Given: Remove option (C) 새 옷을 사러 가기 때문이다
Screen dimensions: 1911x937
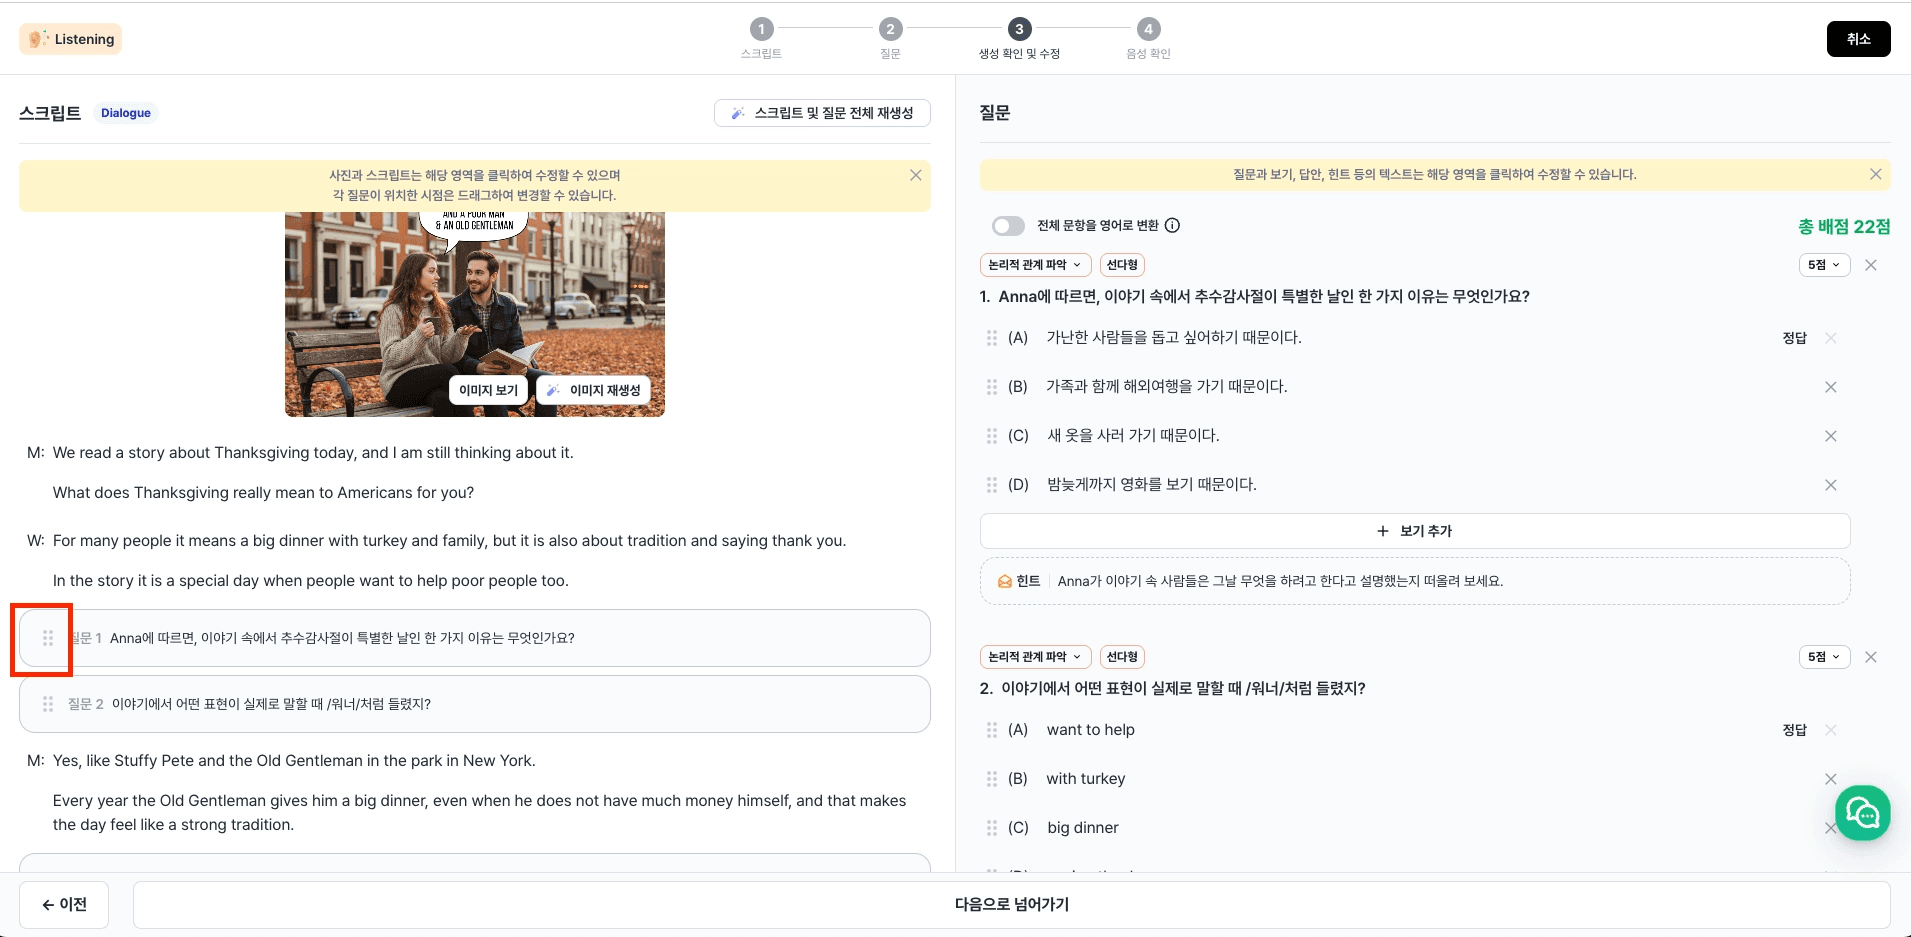Looking at the screenshot, I should point(1831,436).
